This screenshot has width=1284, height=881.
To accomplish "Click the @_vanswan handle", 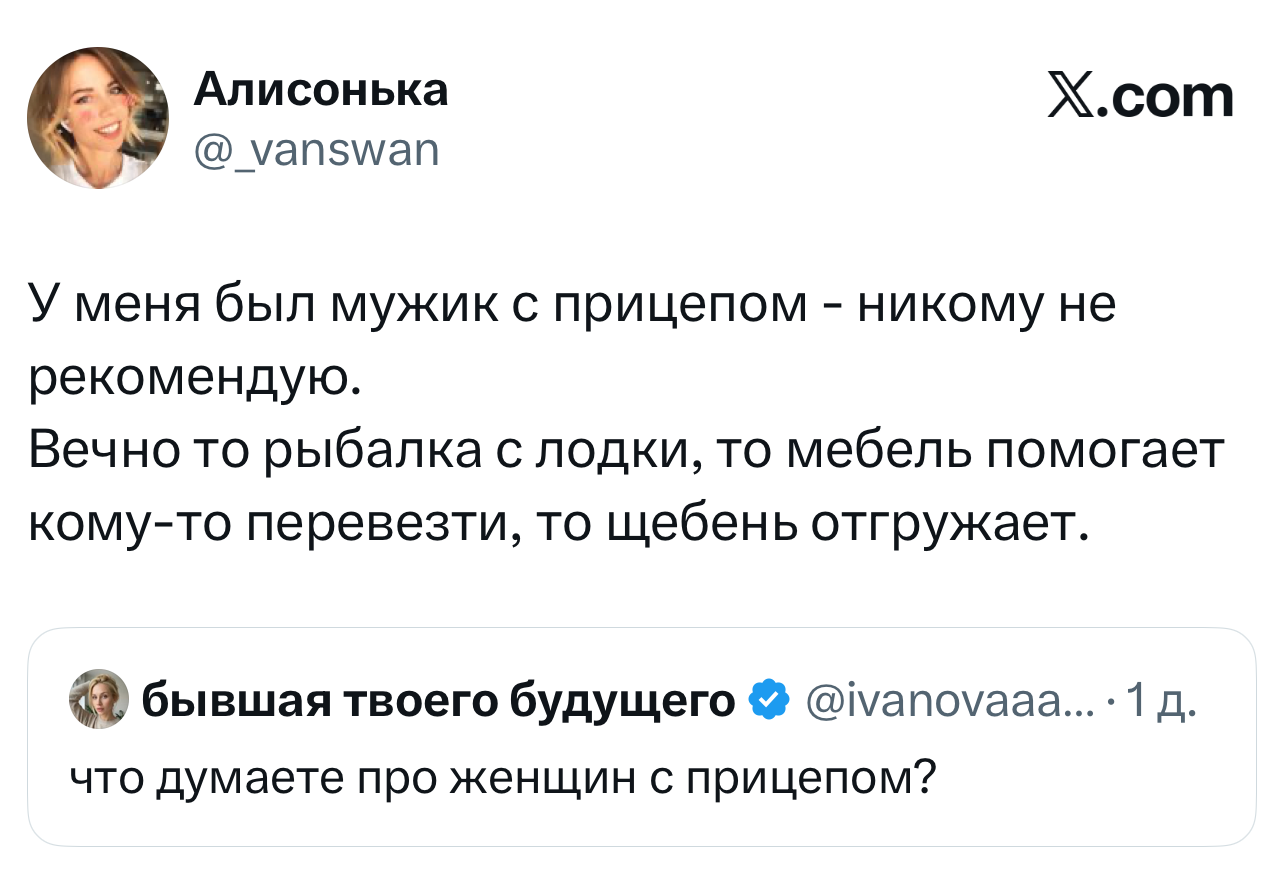I will point(315,150).
